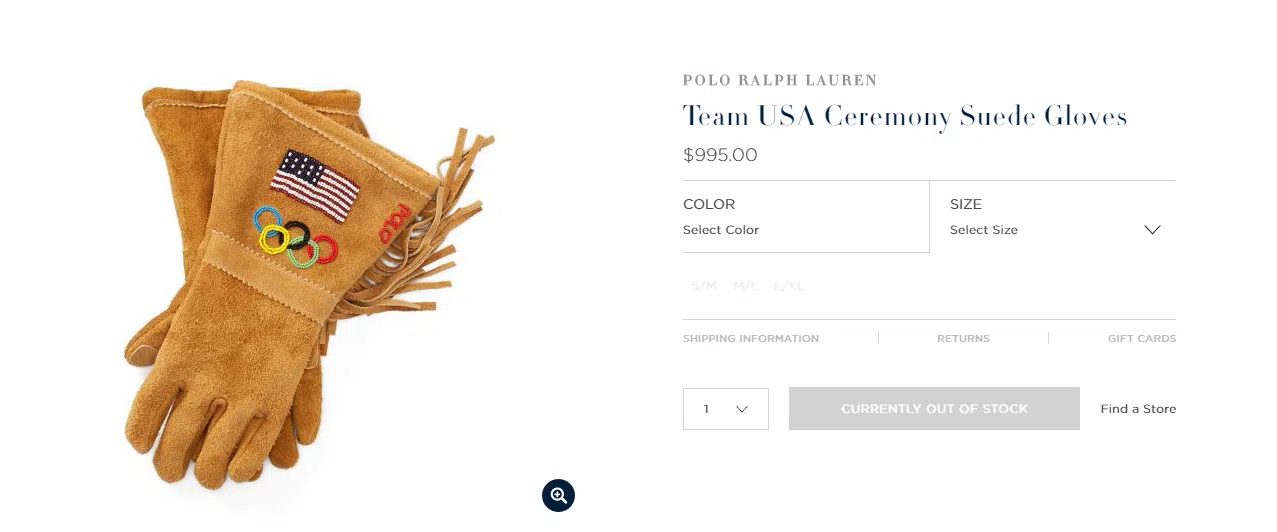Open the Gift Cards link
Image resolution: width=1277 pixels, height=532 pixels.
1142,339
